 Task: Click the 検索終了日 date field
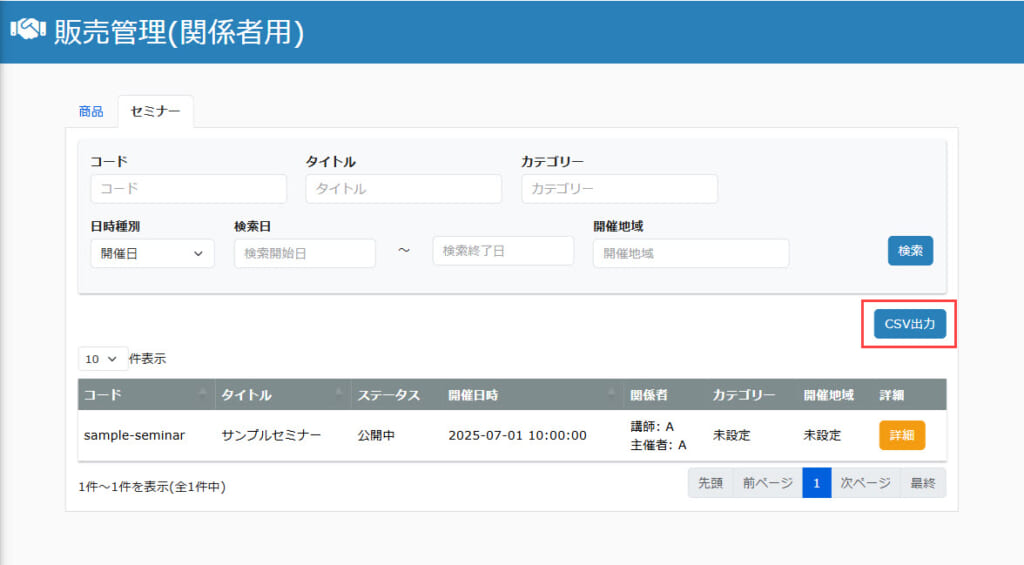click(x=504, y=251)
